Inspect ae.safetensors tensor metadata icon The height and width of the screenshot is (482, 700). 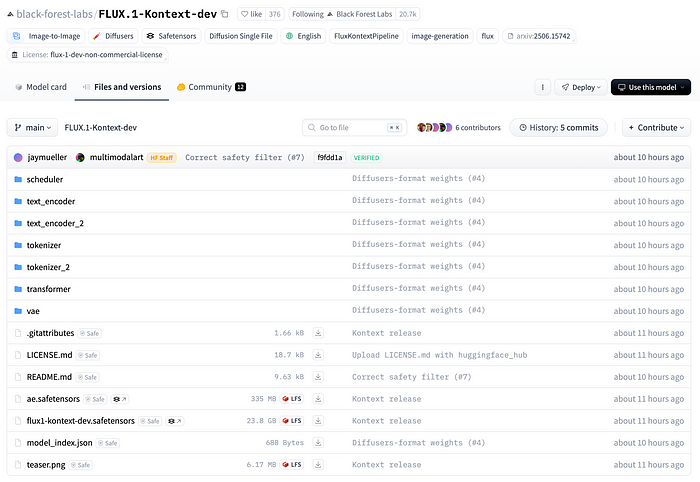120,399
